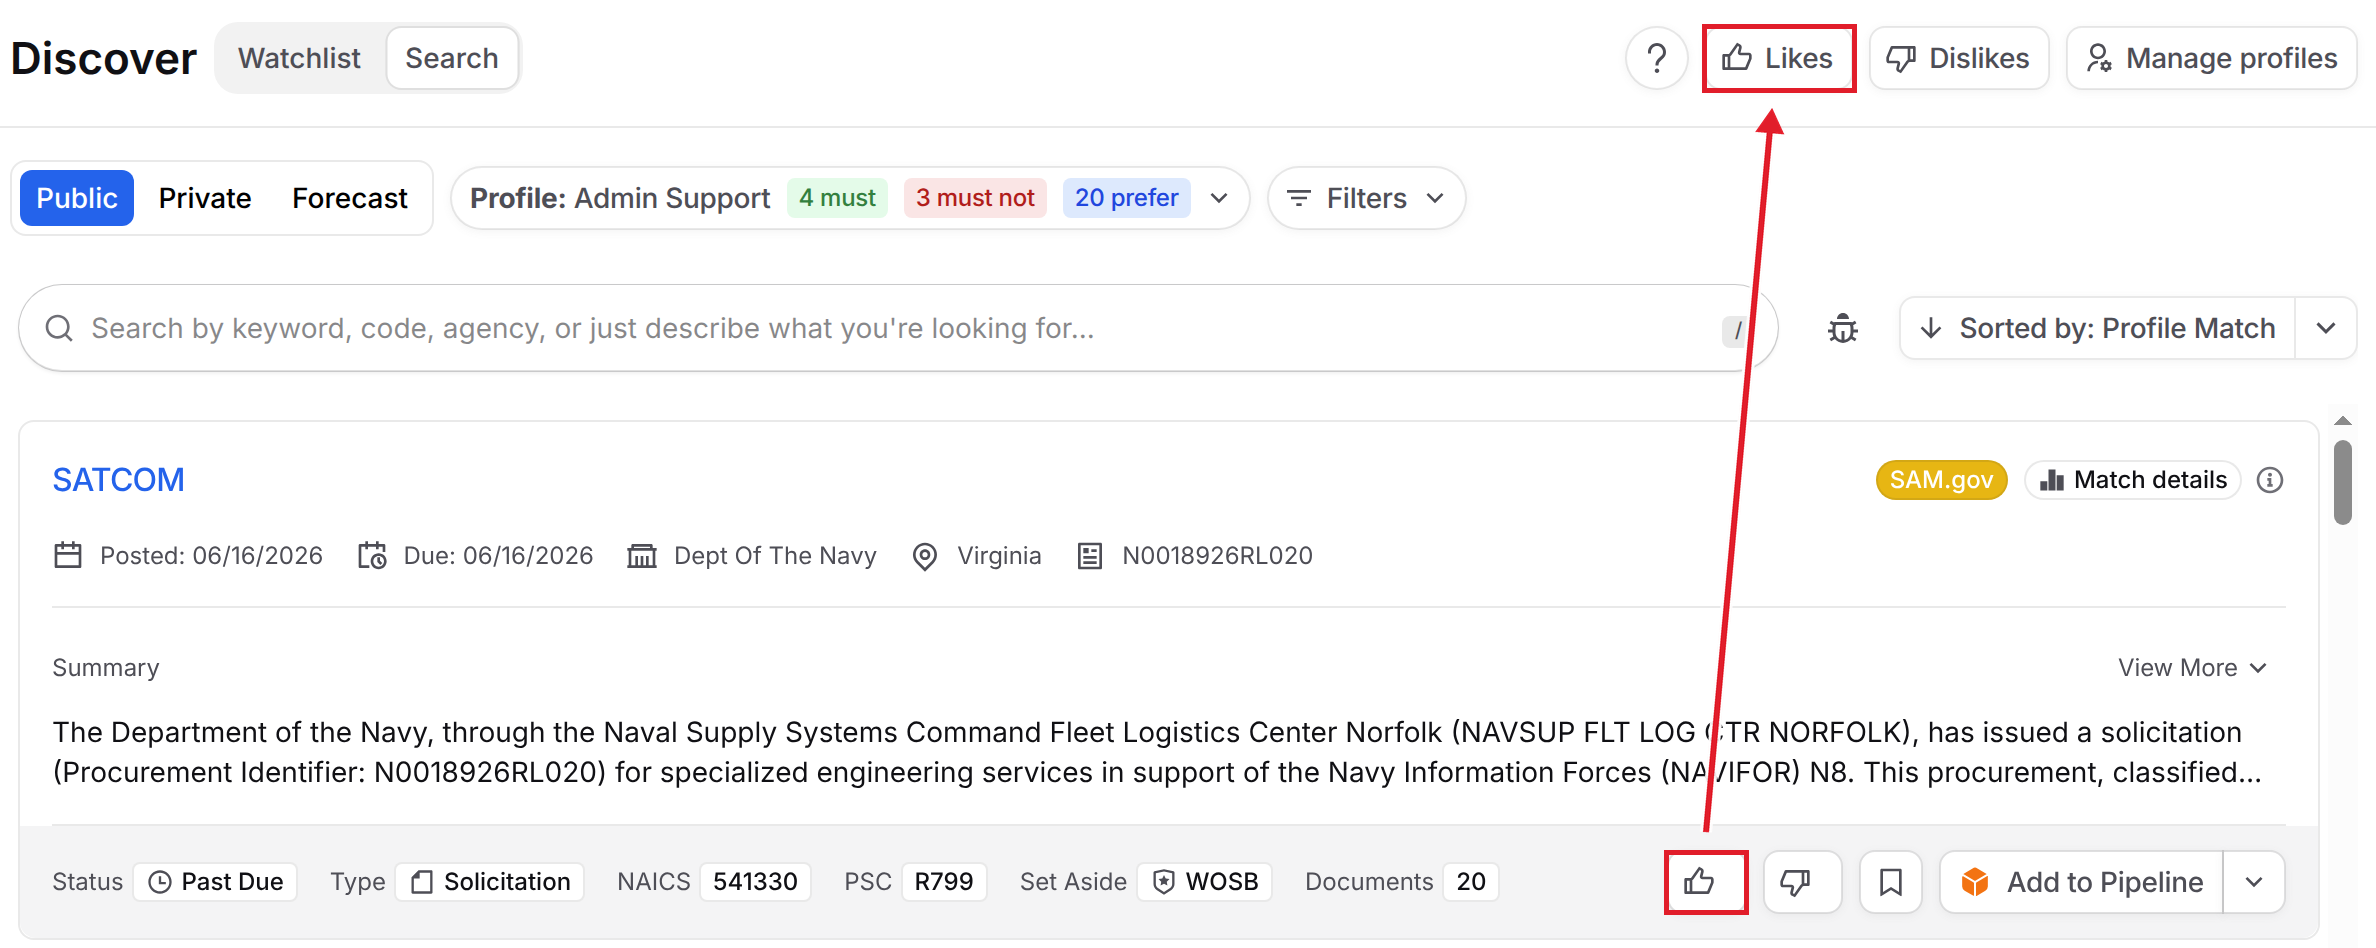This screenshot has height=948, width=2376.
Task: Toggle Sorted by: Profile Match direction
Action: pos(2097,328)
